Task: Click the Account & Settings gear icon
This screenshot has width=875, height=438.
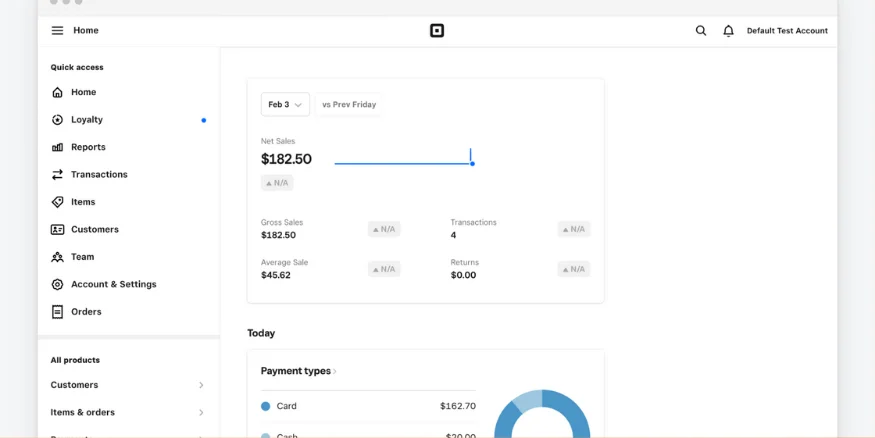Action: click(x=57, y=284)
